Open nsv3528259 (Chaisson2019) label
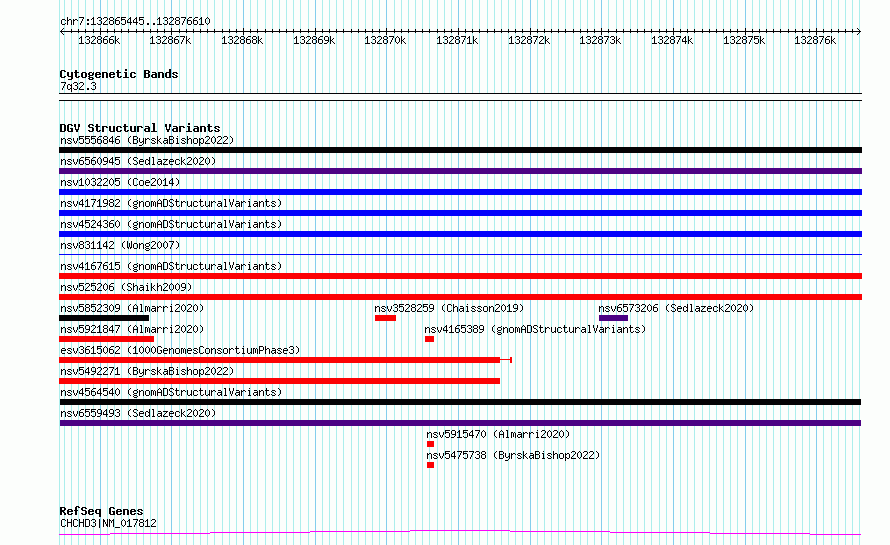890x545 pixels. 449,308
